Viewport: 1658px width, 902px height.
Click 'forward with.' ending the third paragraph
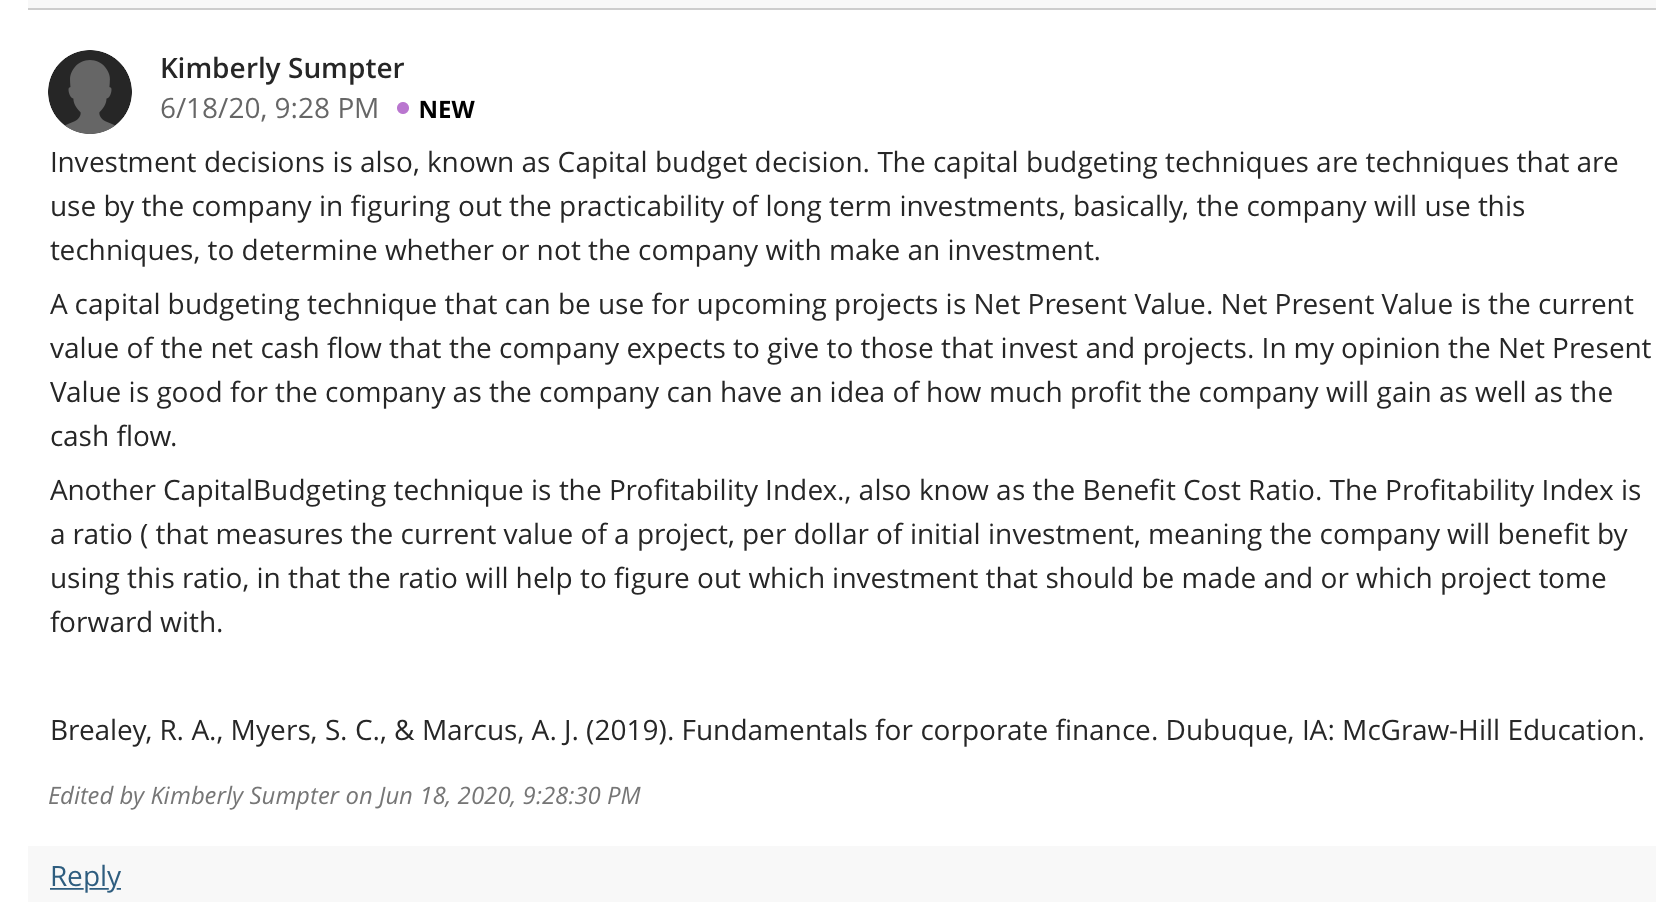(136, 622)
